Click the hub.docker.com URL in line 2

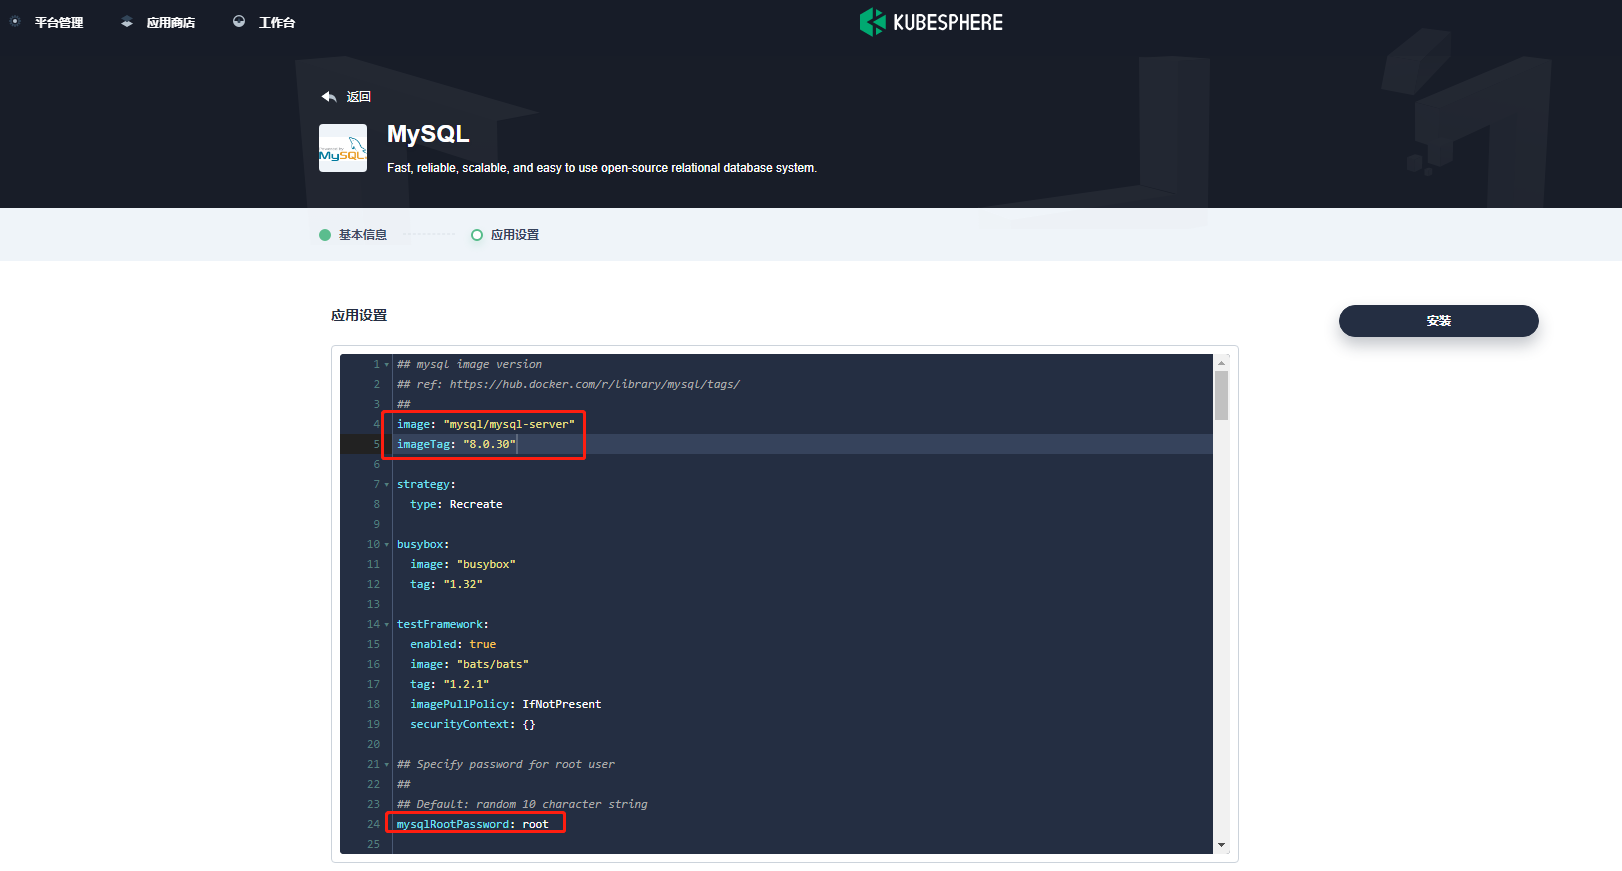[x=594, y=384]
